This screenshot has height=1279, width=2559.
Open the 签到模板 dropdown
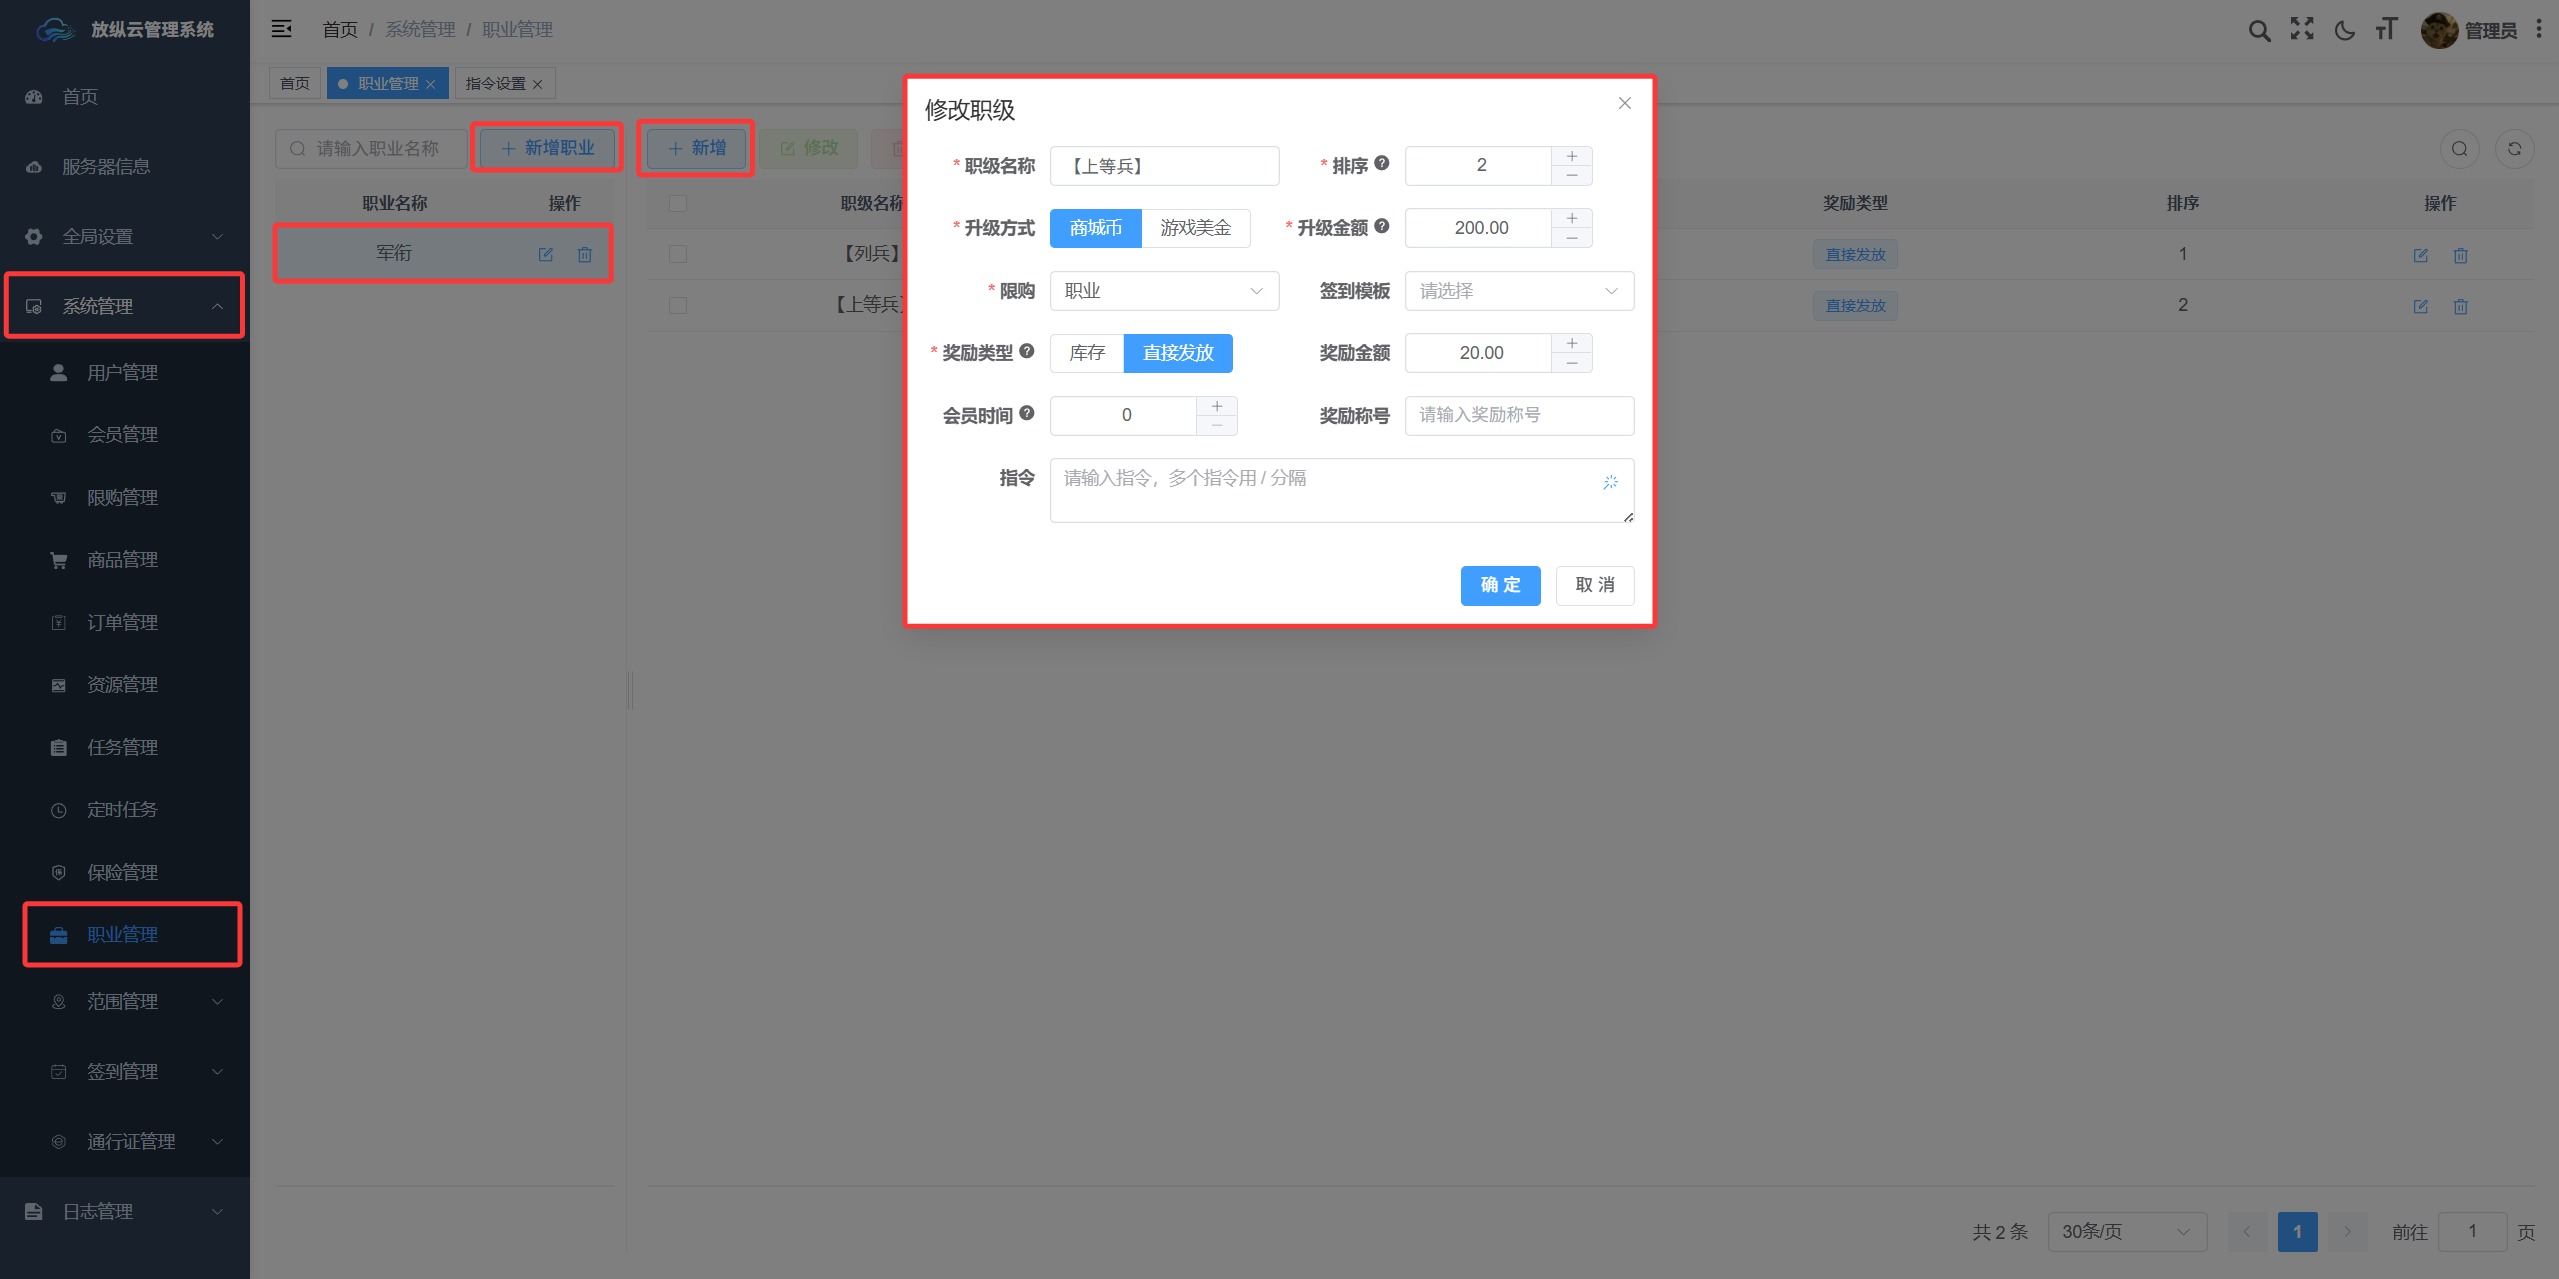1519,291
